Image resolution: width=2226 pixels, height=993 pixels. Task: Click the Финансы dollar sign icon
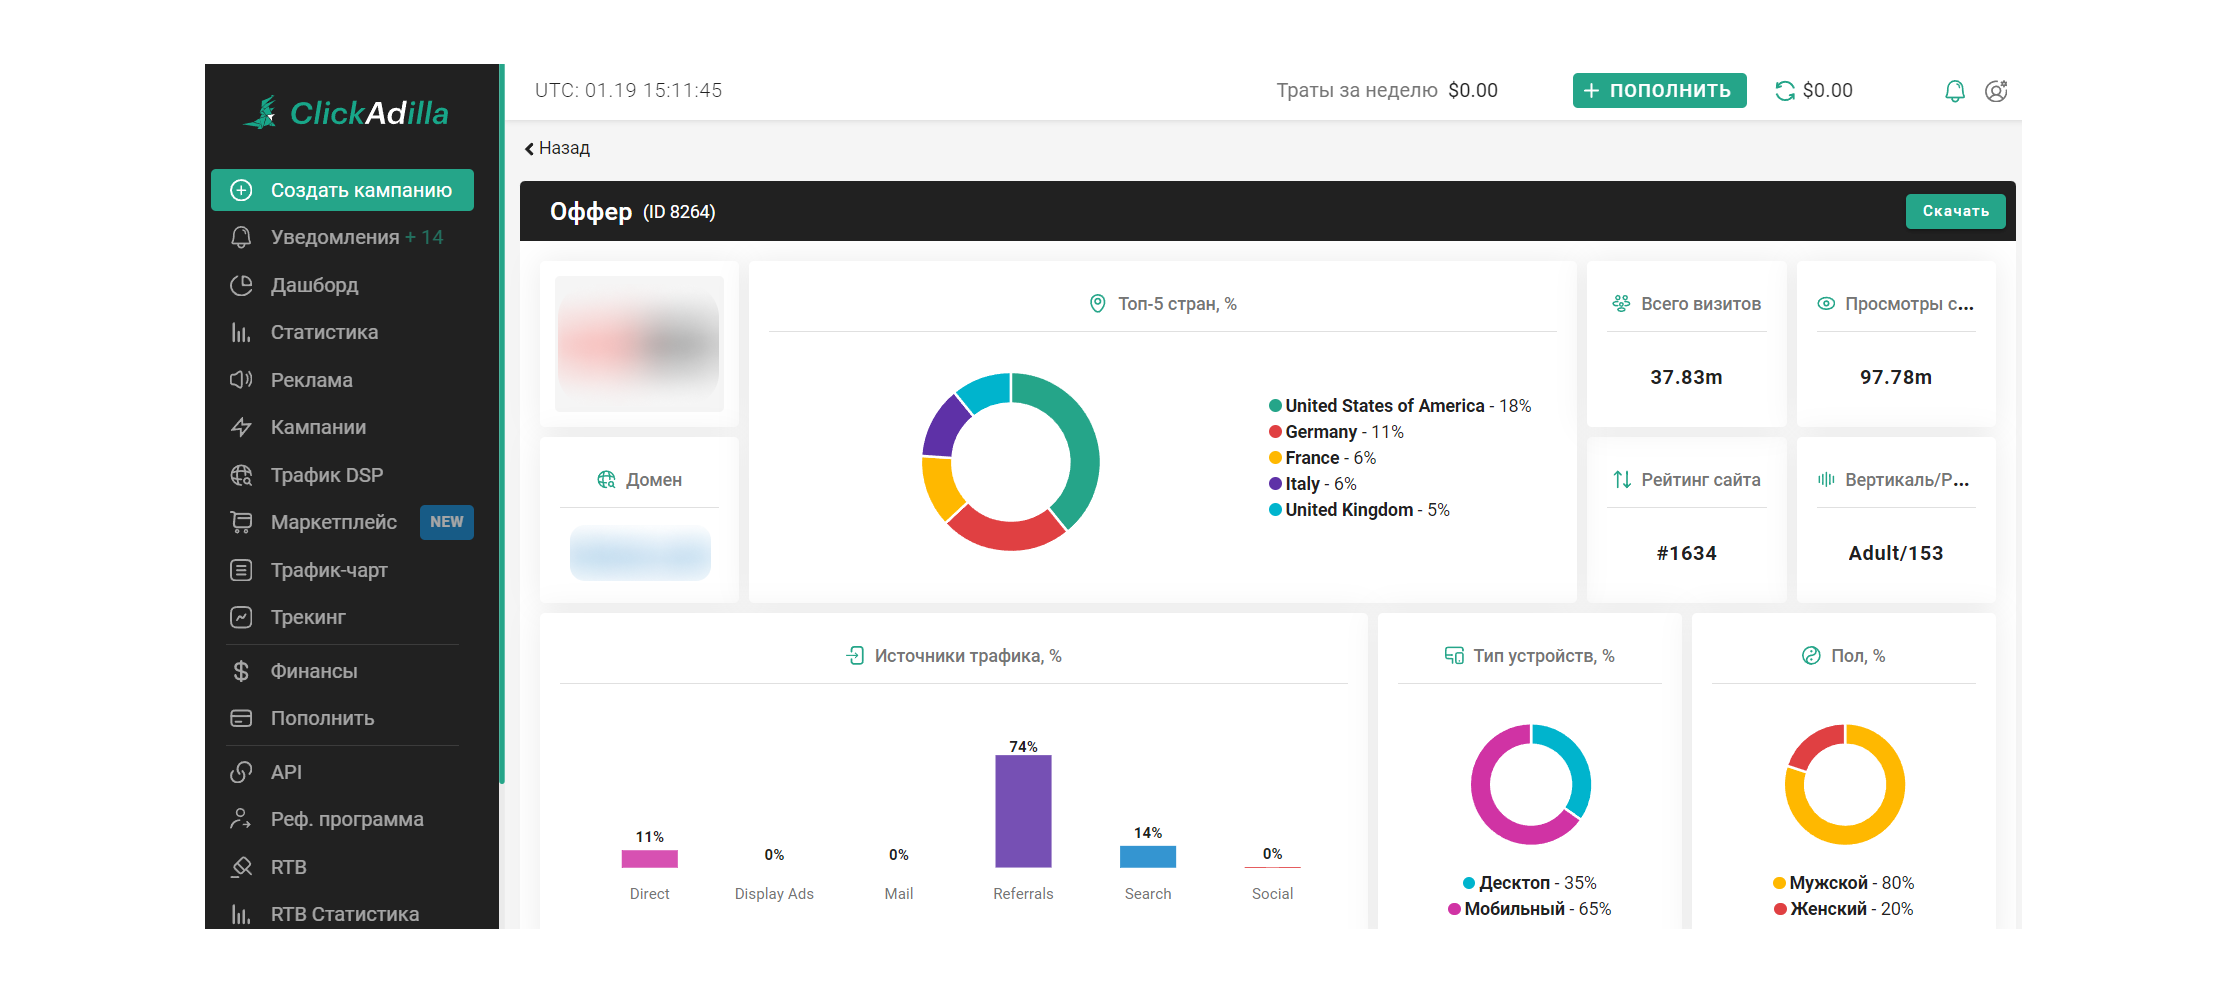coord(241,671)
